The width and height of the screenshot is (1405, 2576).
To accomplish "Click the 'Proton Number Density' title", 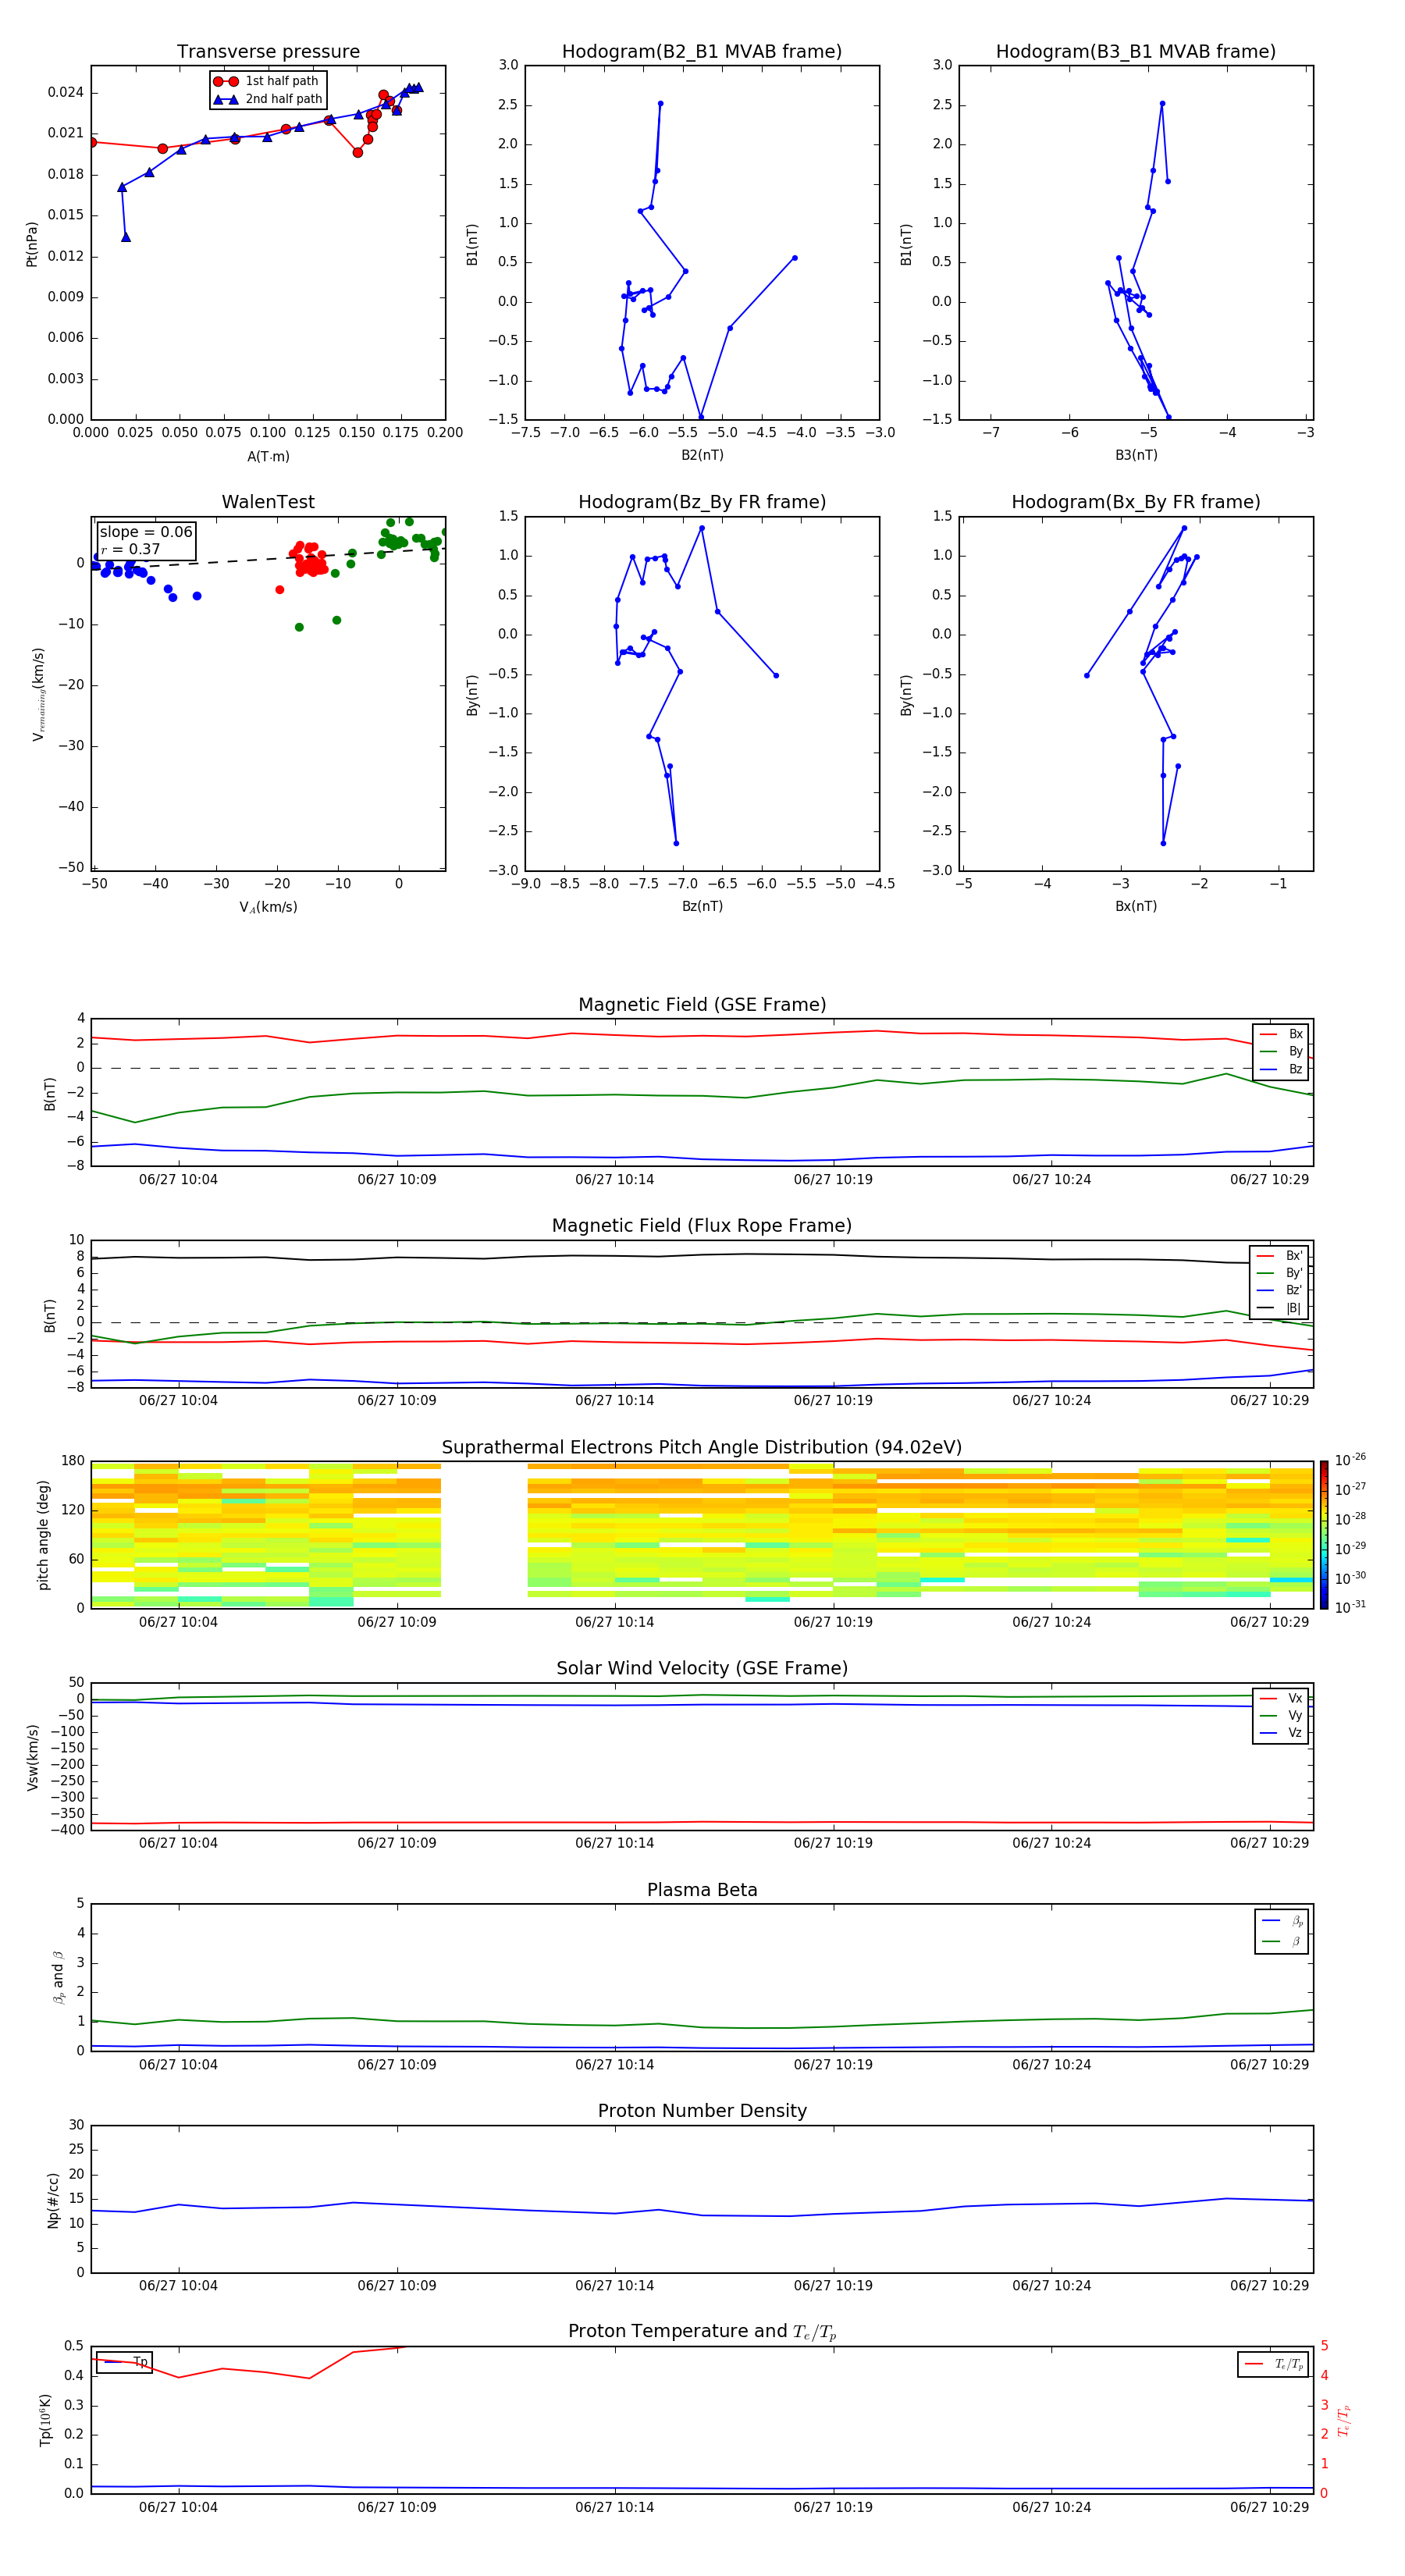I will (x=702, y=2111).
